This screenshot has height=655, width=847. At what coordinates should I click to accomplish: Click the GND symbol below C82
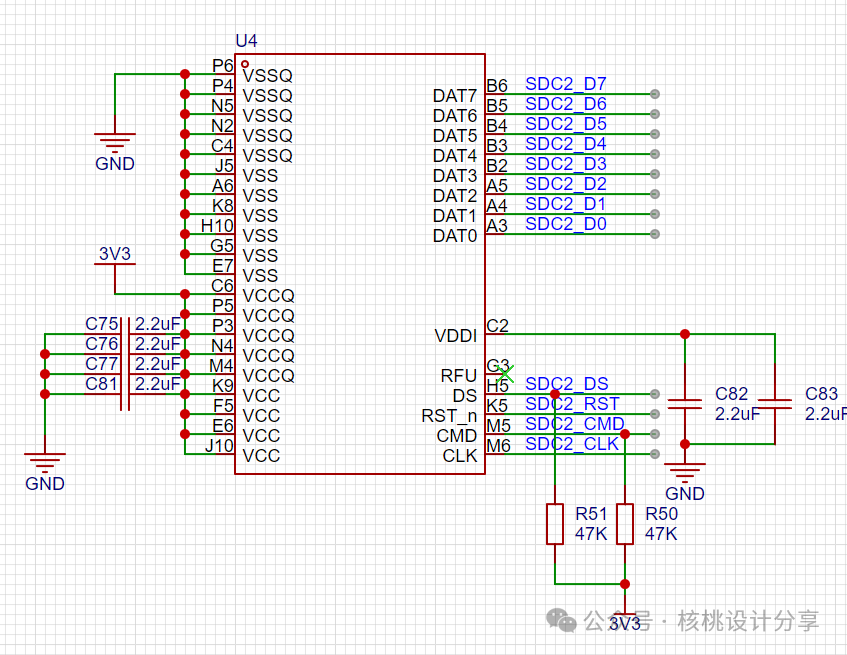tap(685, 472)
